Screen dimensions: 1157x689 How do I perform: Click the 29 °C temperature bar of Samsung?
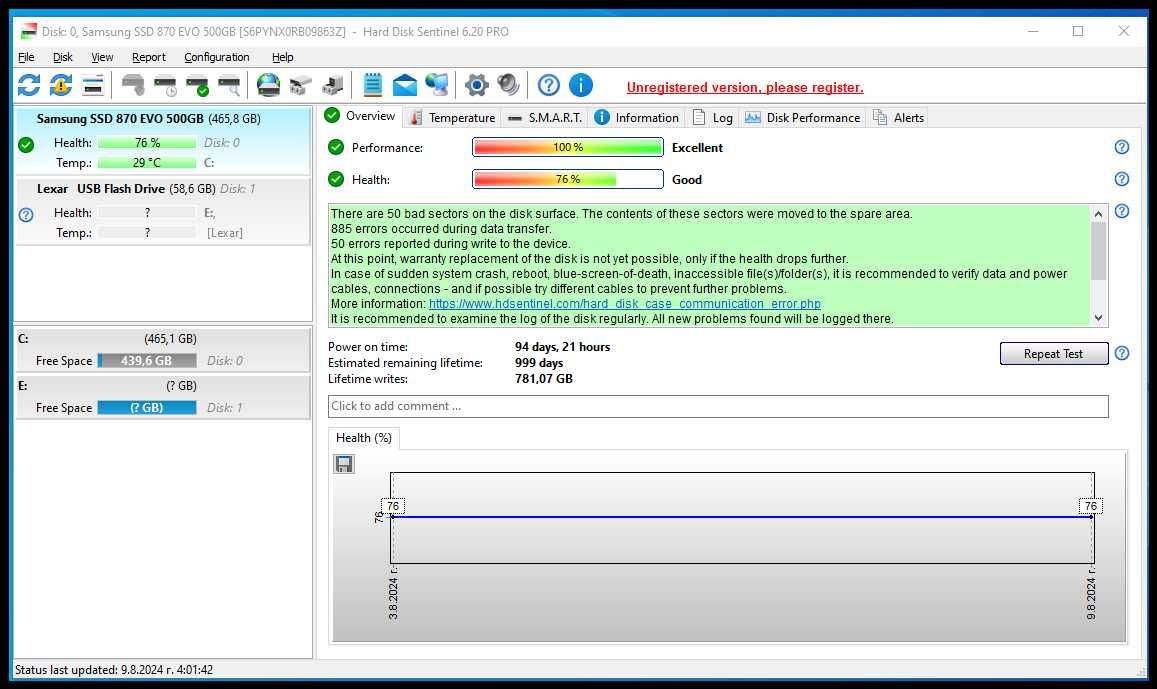click(147, 162)
